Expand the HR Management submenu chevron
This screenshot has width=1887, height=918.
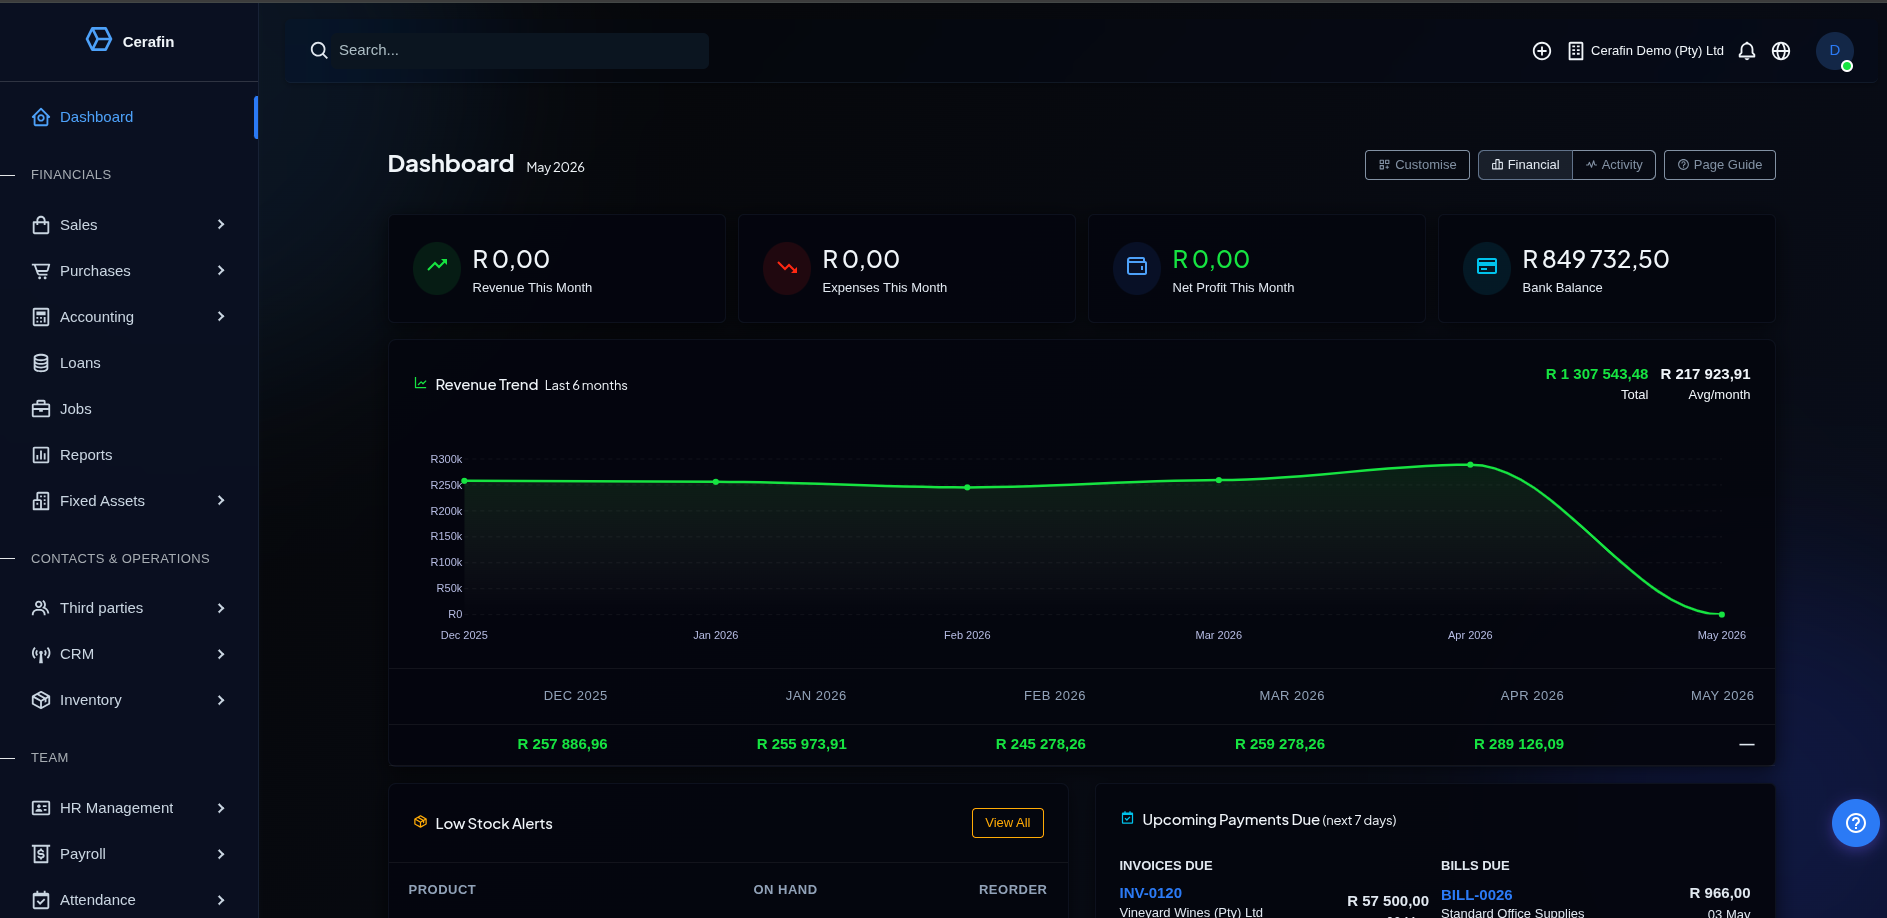221,808
